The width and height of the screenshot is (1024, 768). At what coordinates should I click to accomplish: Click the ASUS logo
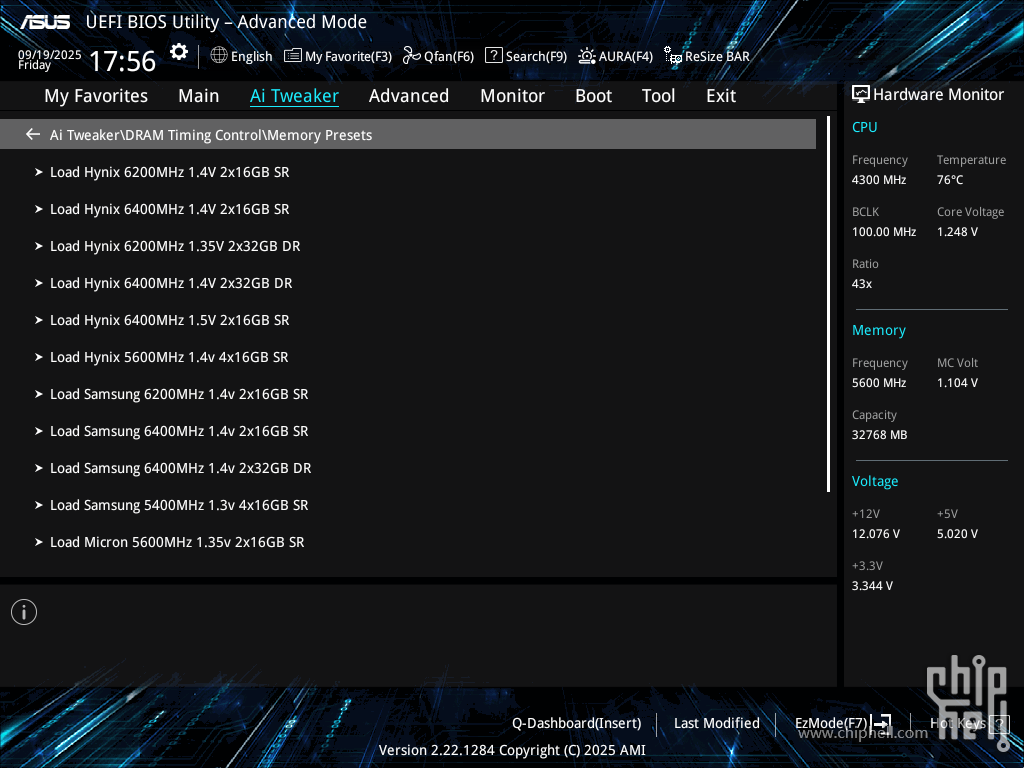click(x=44, y=22)
